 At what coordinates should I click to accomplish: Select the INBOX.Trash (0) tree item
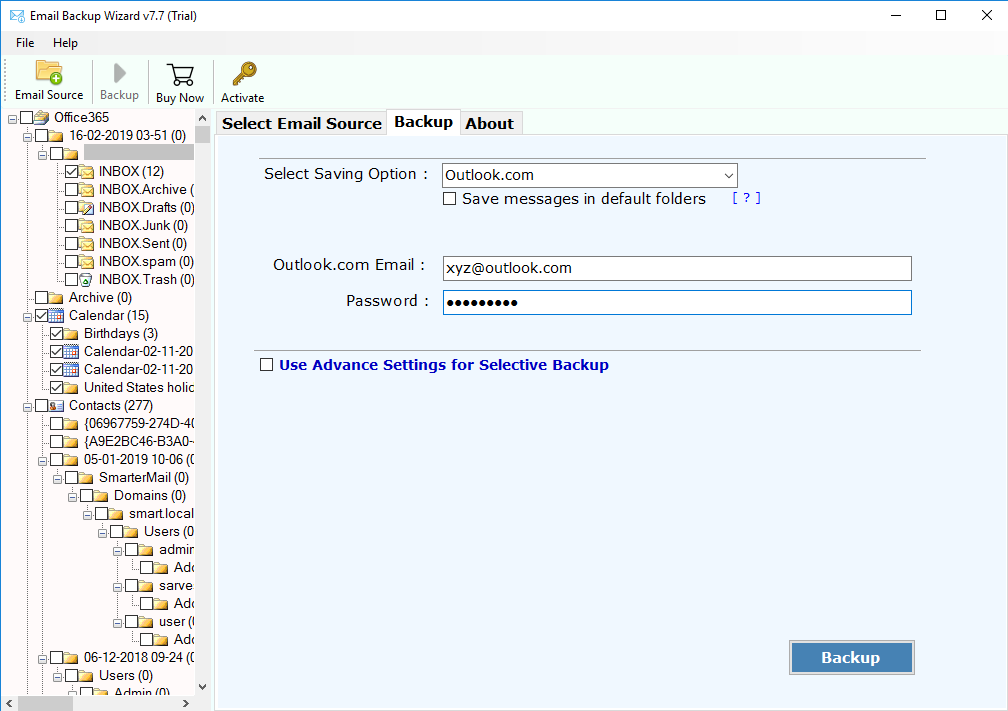(x=147, y=280)
